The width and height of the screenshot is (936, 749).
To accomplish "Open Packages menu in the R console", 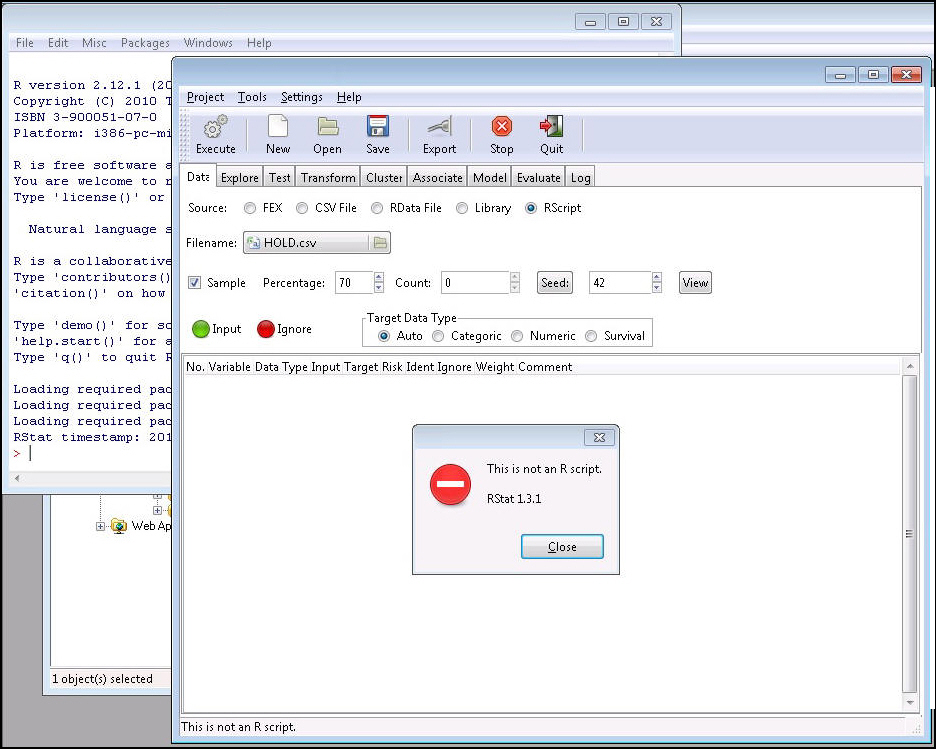I will click(145, 43).
